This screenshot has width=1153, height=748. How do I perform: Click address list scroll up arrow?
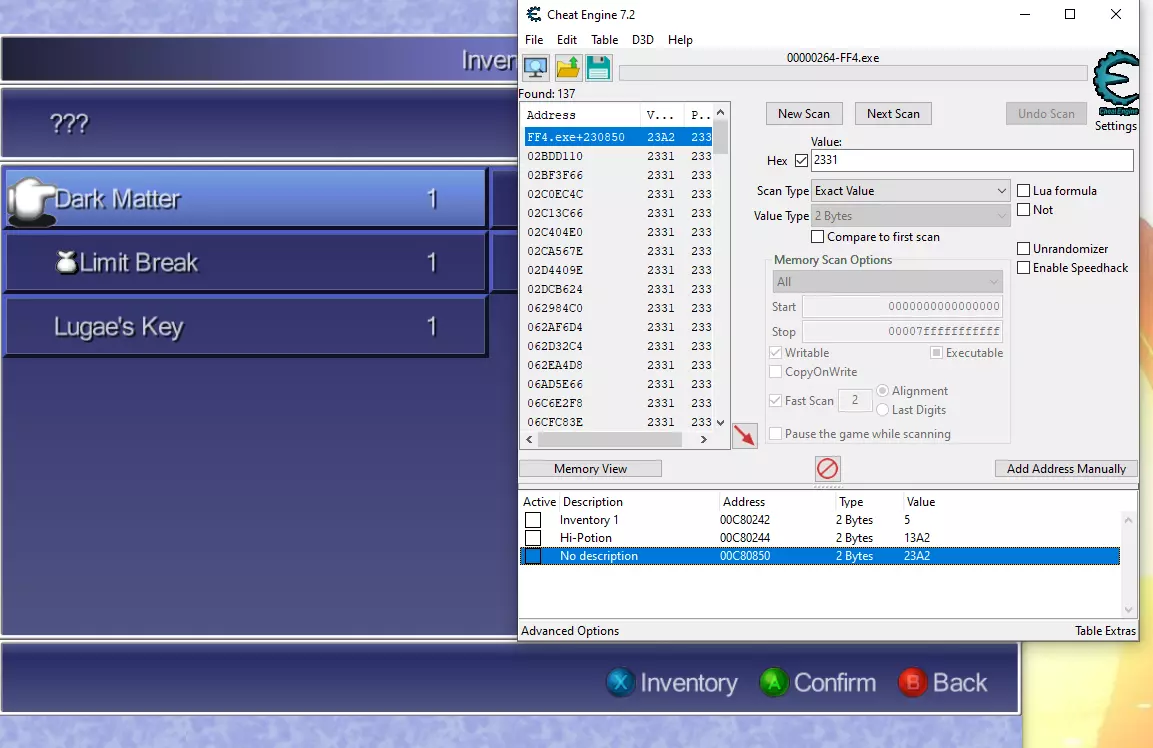pyautogui.click(x=721, y=113)
